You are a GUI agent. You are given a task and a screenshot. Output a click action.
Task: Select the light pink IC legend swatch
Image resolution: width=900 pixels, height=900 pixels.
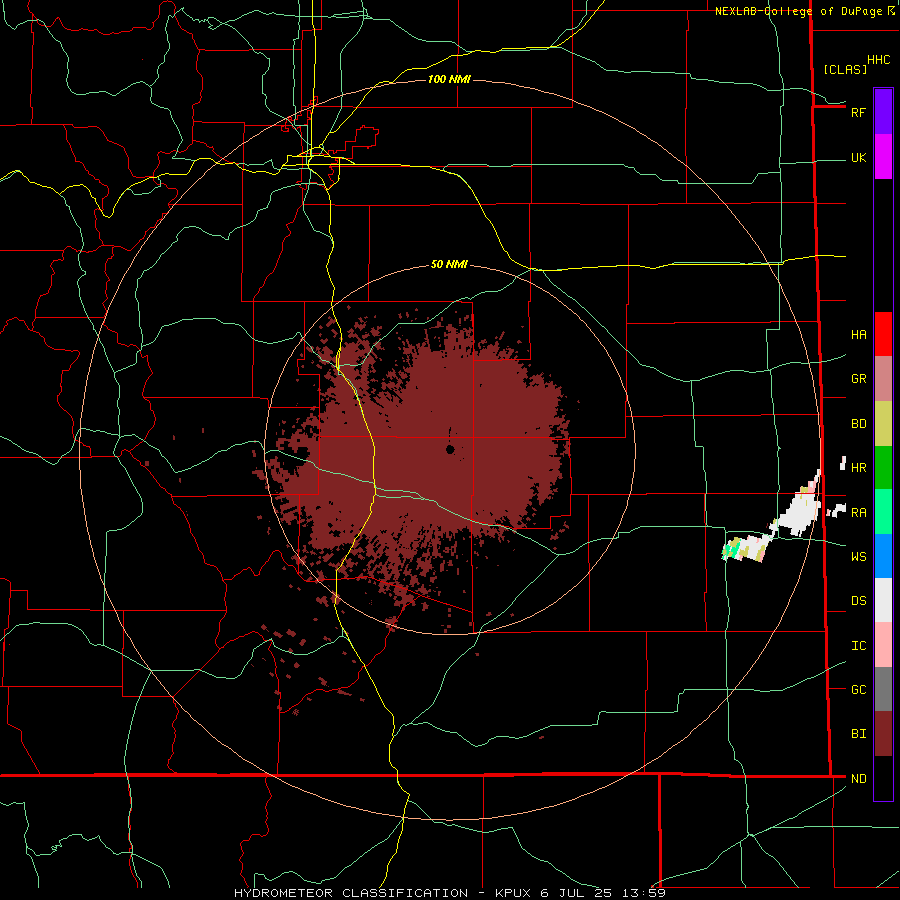click(883, 645)
